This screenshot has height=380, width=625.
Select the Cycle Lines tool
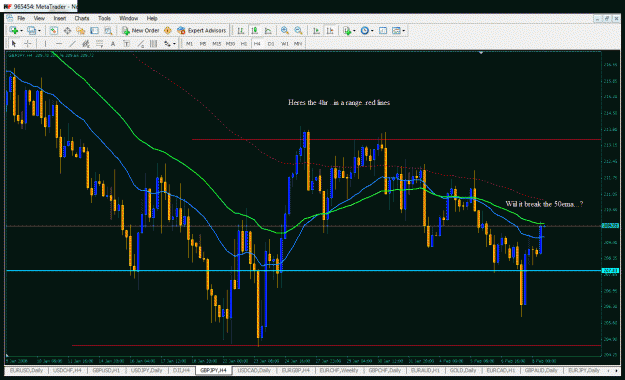[x=153, y=44]
